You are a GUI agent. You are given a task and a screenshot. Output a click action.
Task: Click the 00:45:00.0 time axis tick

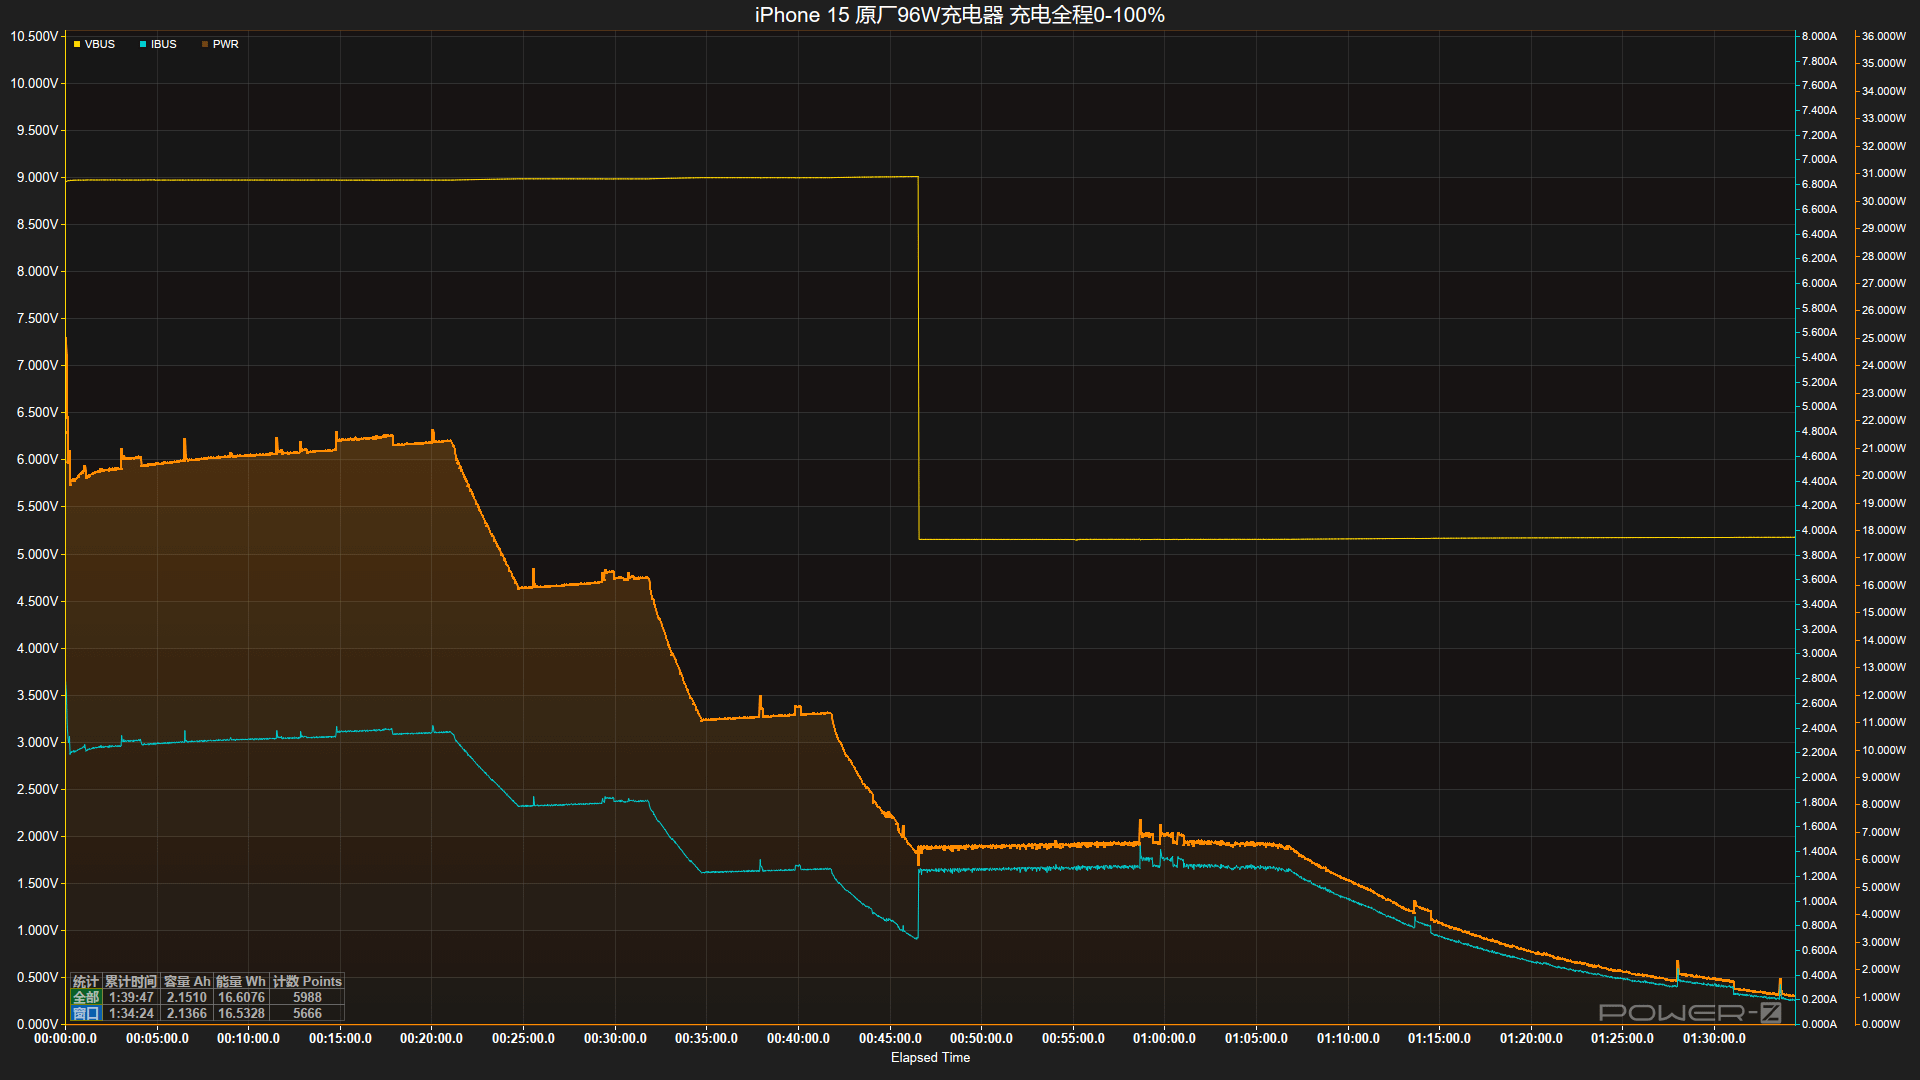tap(890, 1038)
